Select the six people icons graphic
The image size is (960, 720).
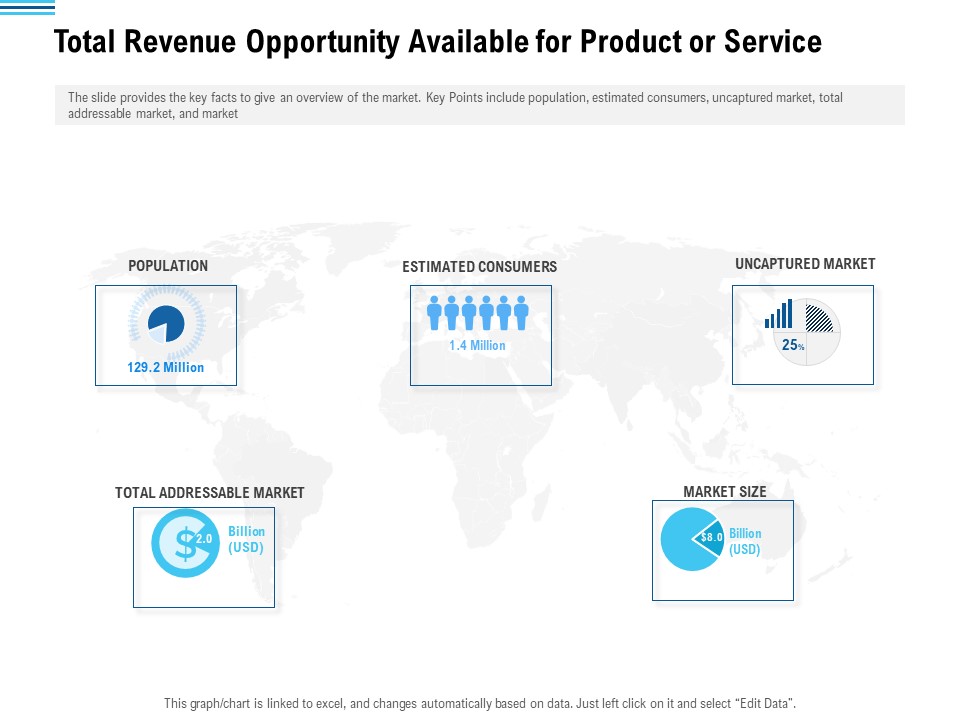pyautogui.click(x=478, y=313)
